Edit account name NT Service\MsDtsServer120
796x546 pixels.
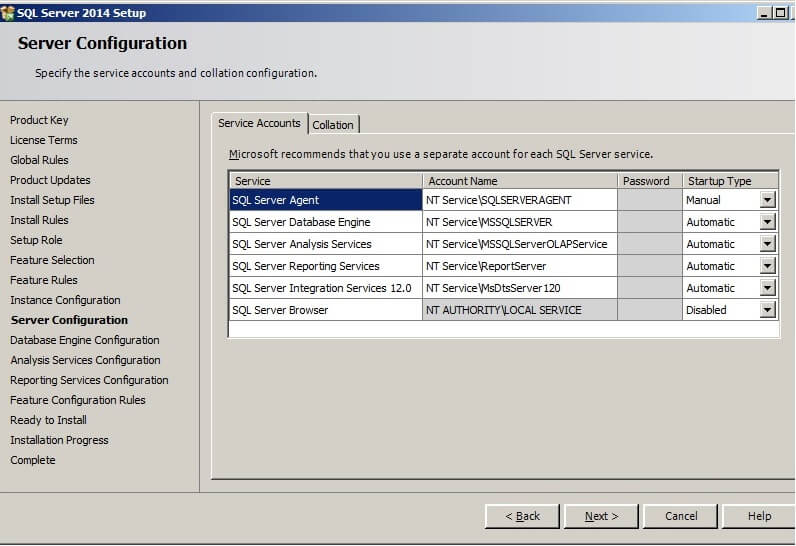519,288
